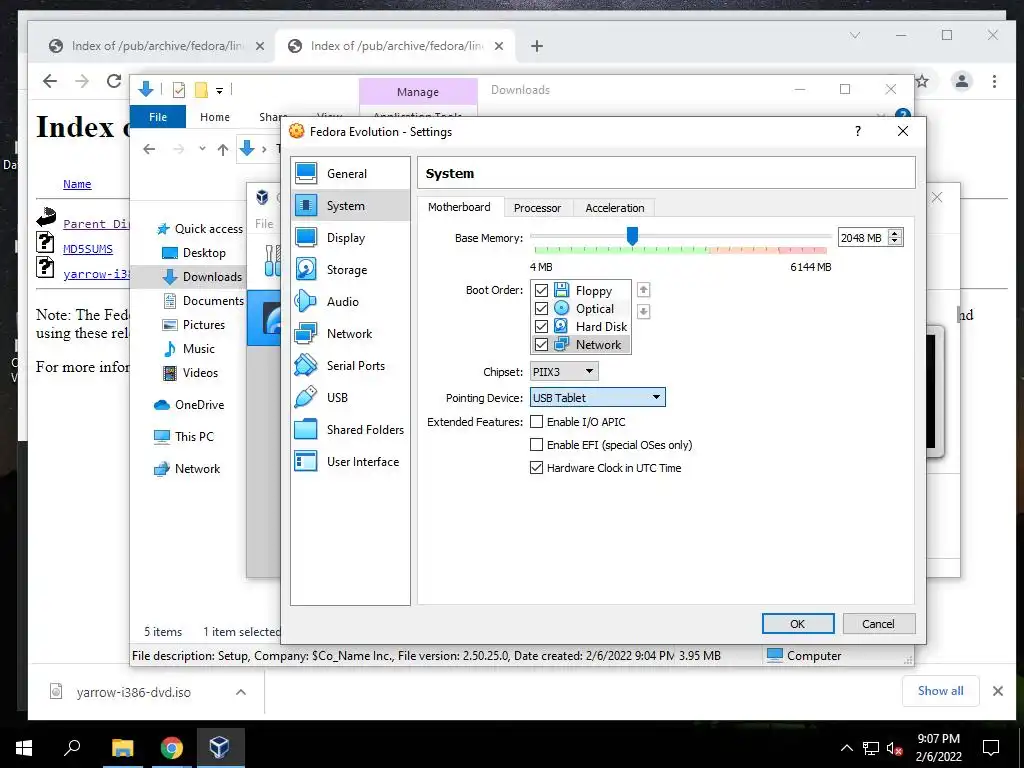Open taskbar search magnifier
The image size is (1024, 768).
pyautogui.click(x=72, y=748)
